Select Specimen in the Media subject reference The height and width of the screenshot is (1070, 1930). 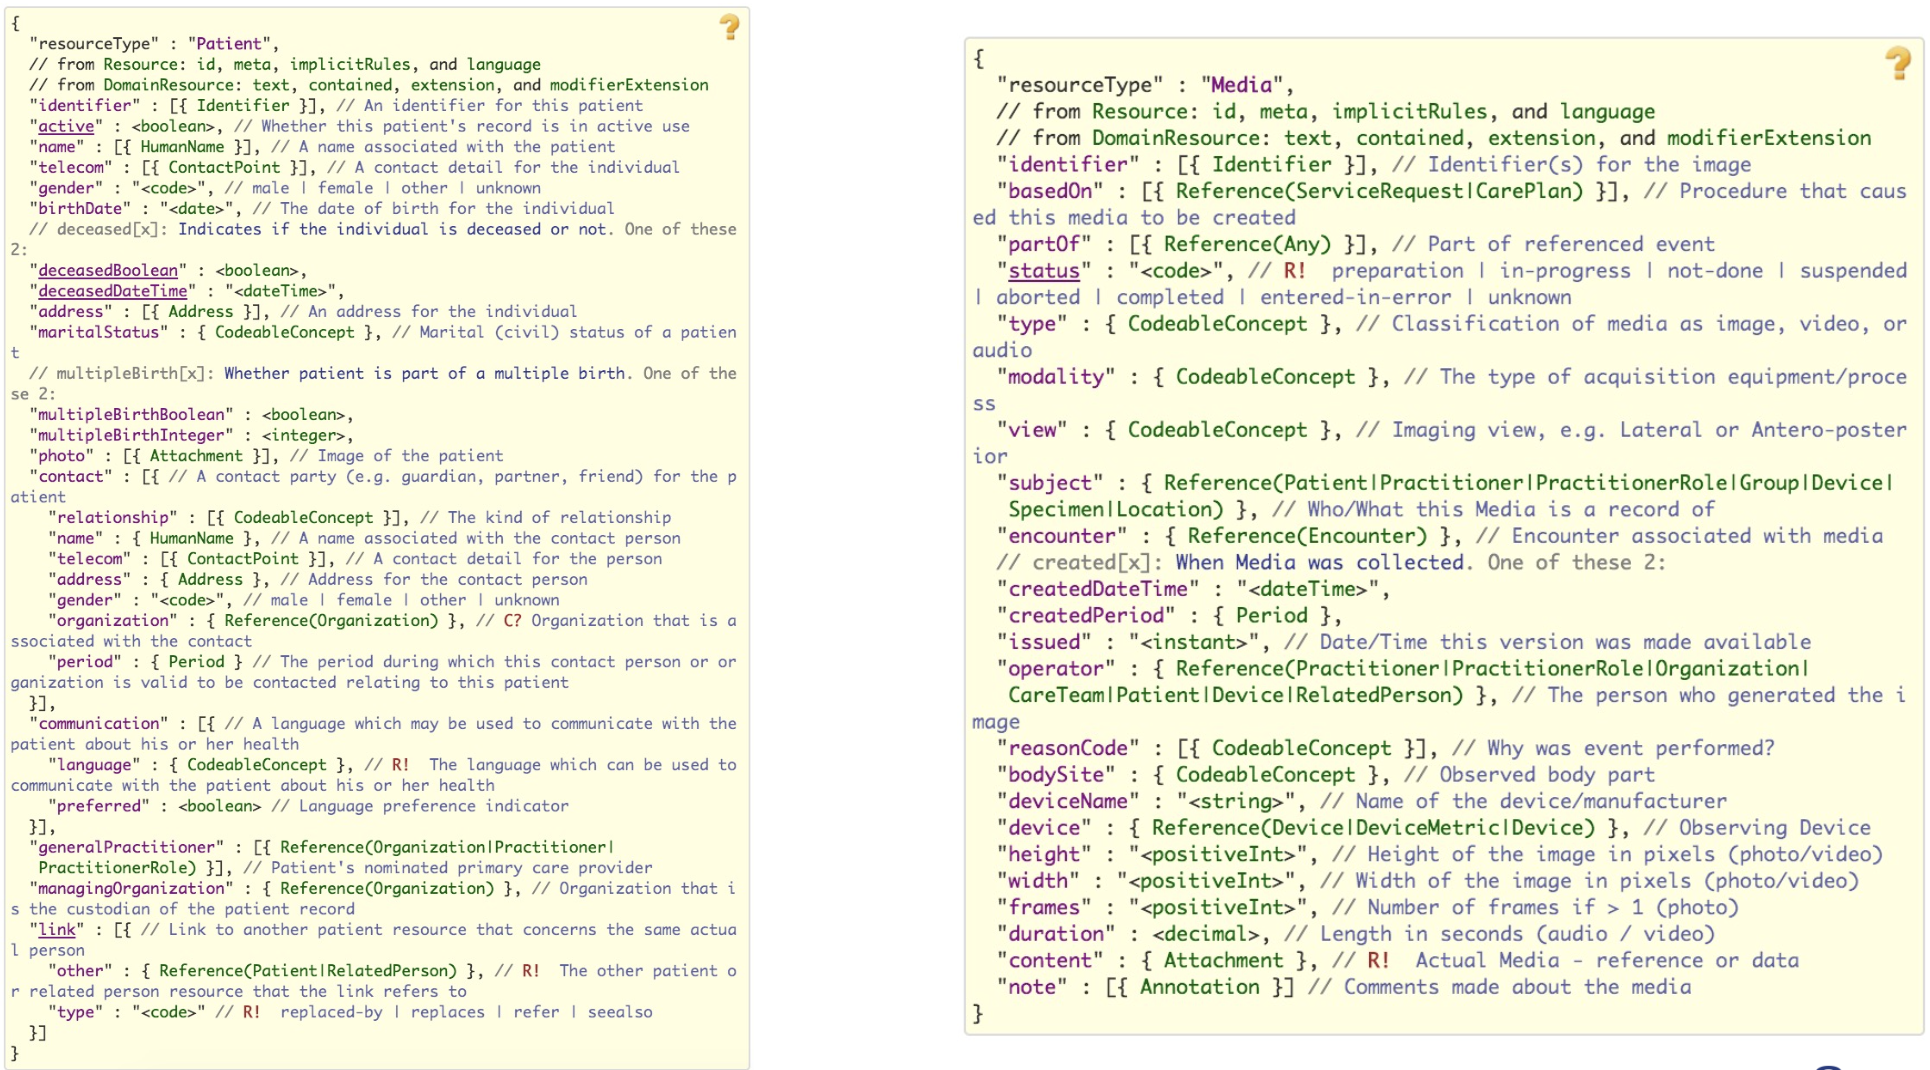pos(1053,509)
